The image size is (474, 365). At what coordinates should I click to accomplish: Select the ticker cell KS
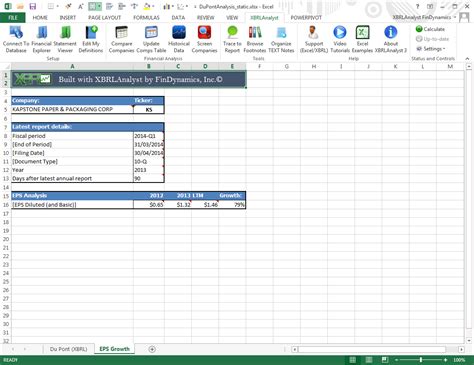(x=149, y=109)
